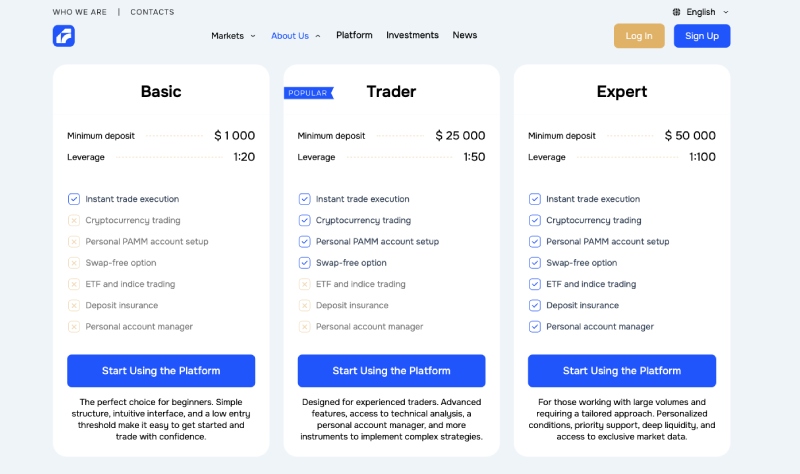Viewport: 800px width, 474px height.
Task: Click the Popular badge on Trader plan
Action: point(308,93)
